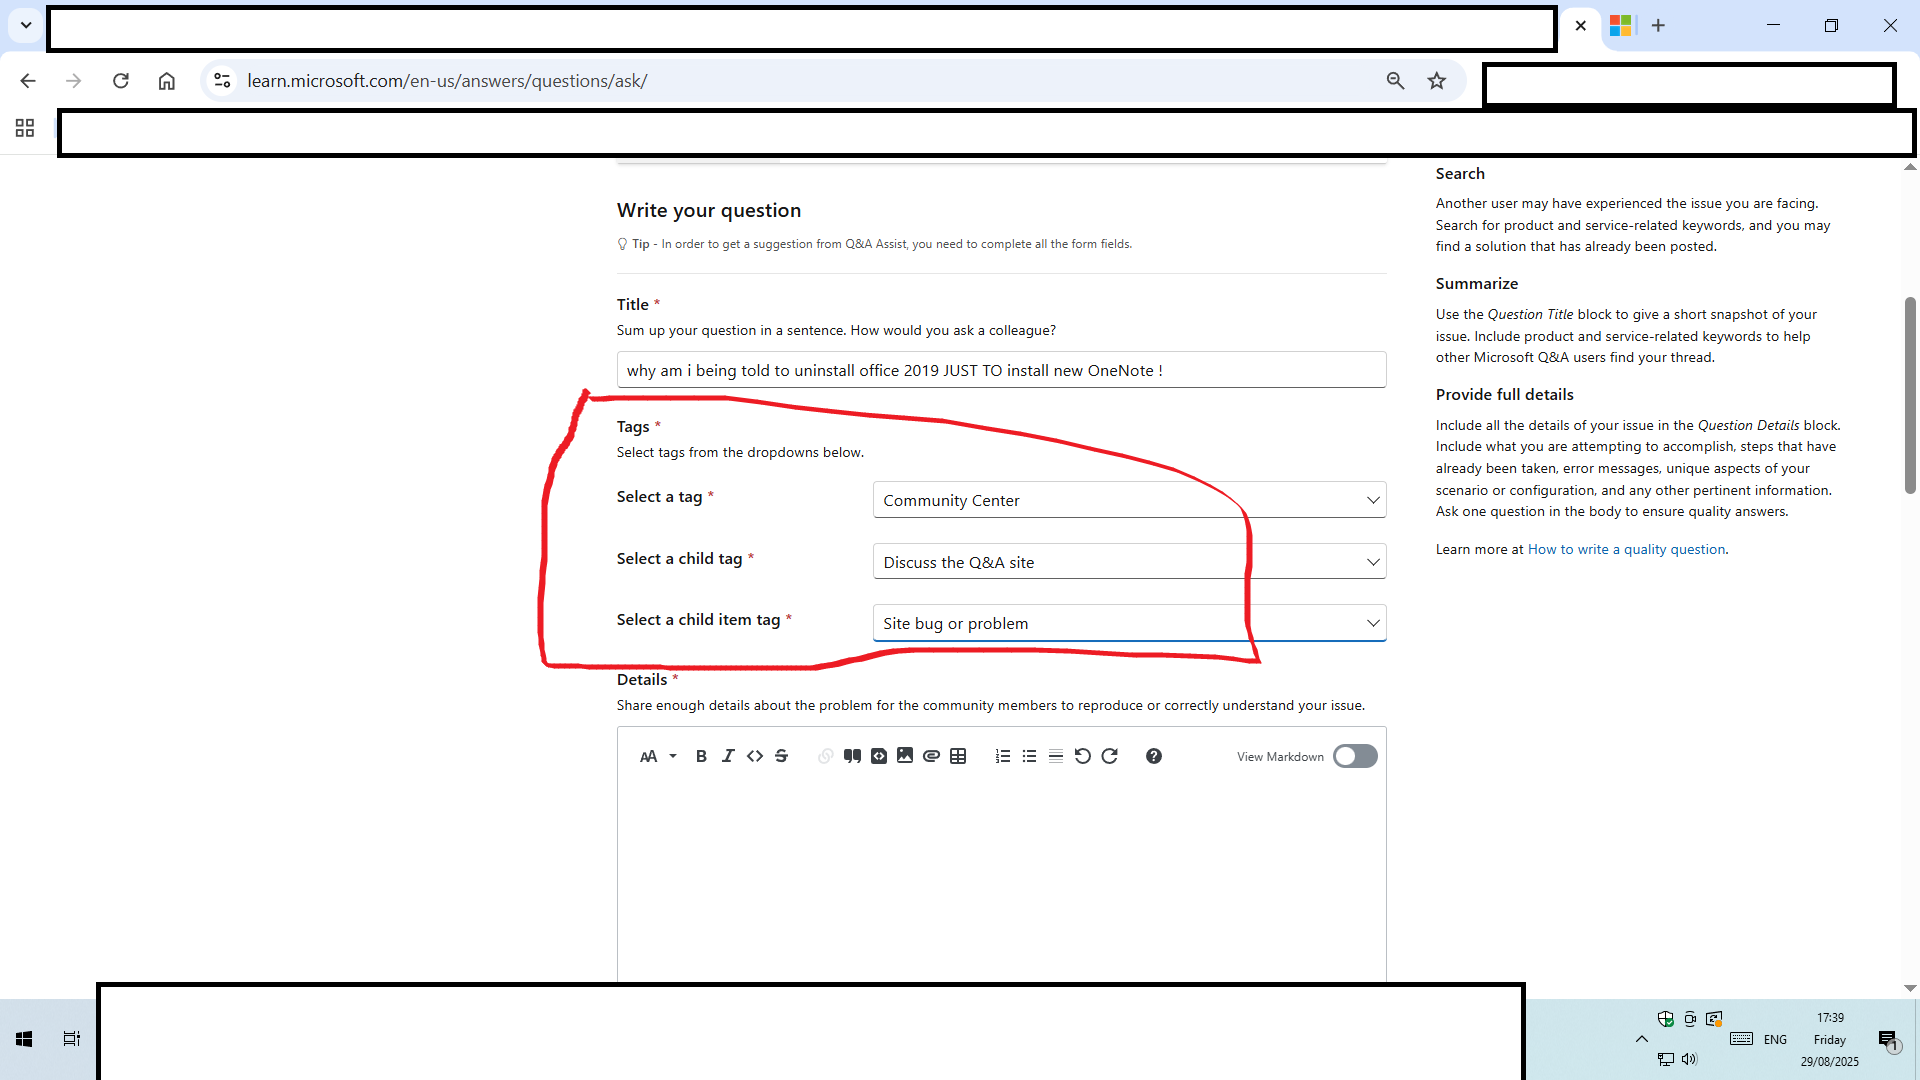
Task: Insert a blockquote using the quote icon
Action: (x=852, y=756)
